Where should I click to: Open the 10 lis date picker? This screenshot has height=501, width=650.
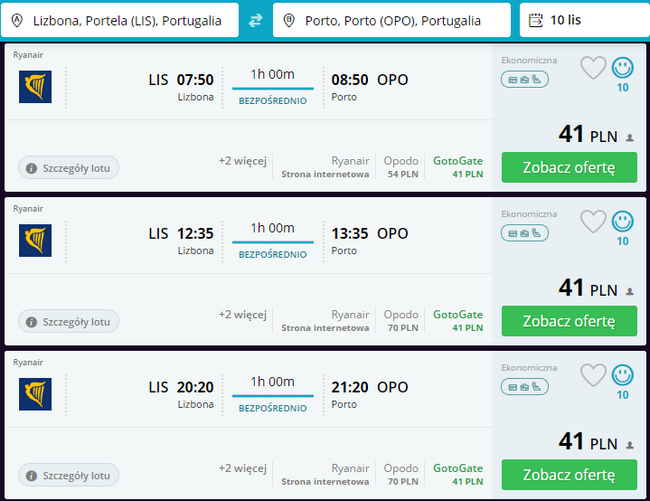(x=583, y=20)
